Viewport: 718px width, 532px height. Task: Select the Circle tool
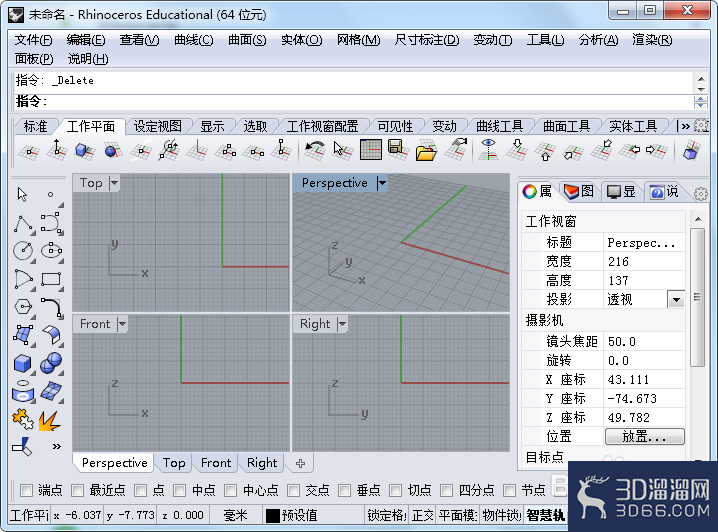point(23,251)
